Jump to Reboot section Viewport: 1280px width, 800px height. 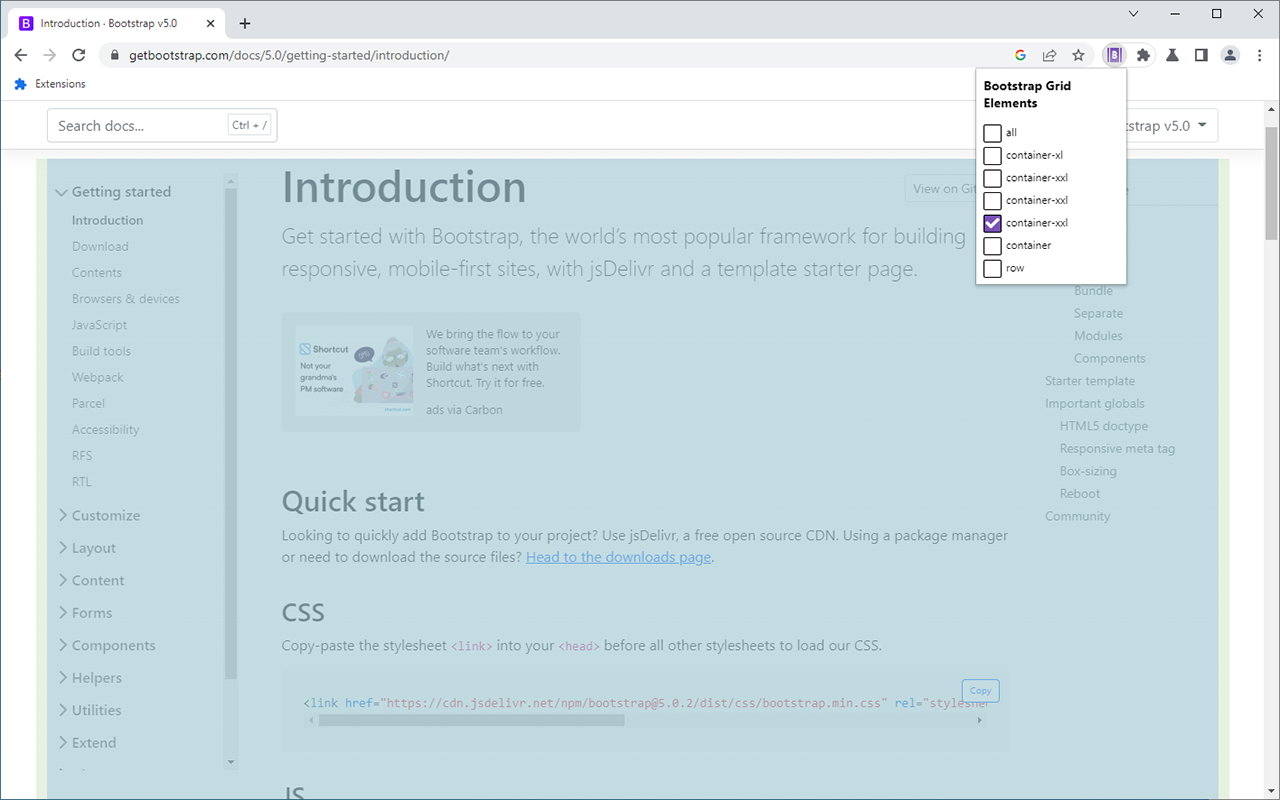pos(1080,494)
